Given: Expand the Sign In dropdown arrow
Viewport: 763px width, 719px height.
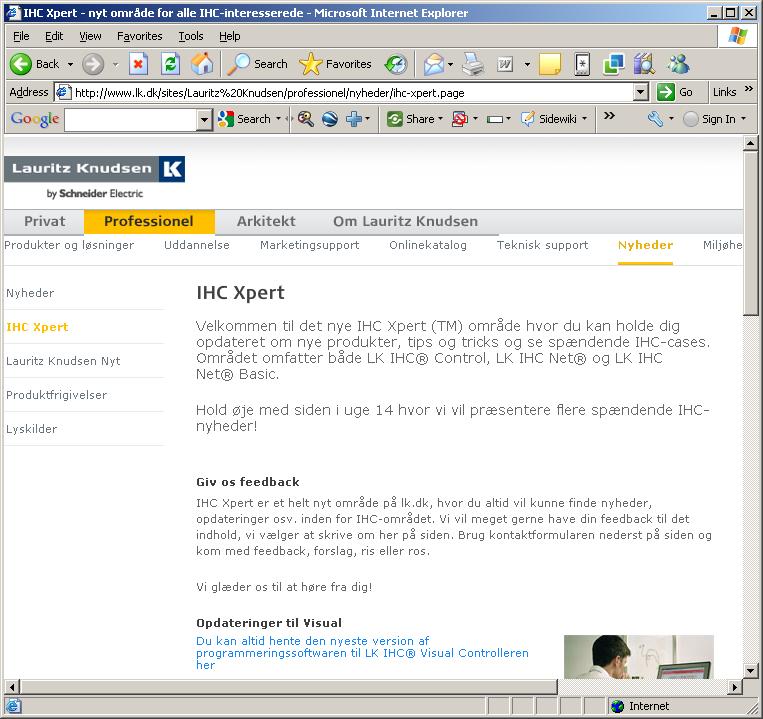Looking at the screenshot, I should [743, 119].
